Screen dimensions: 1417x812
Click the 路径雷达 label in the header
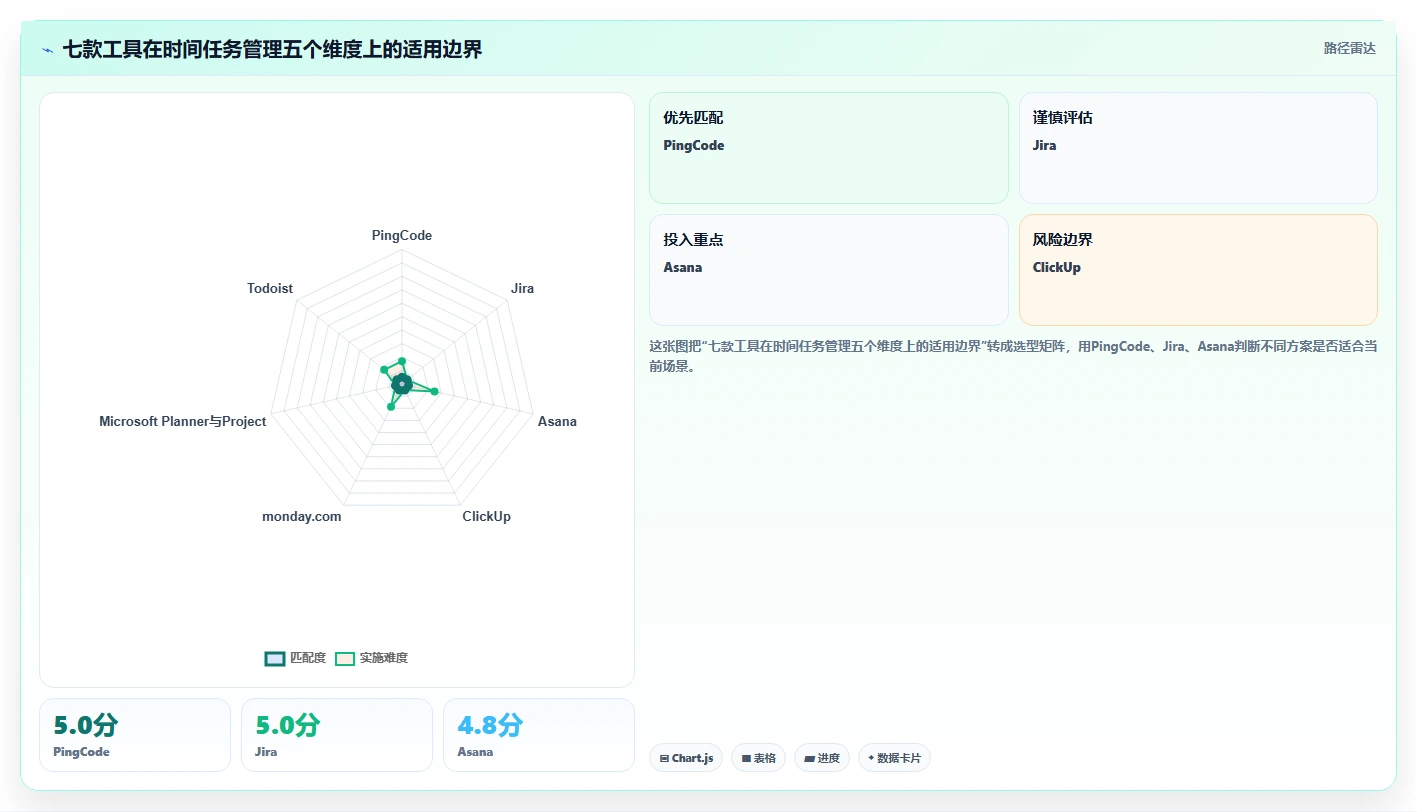coord(1349,48)
